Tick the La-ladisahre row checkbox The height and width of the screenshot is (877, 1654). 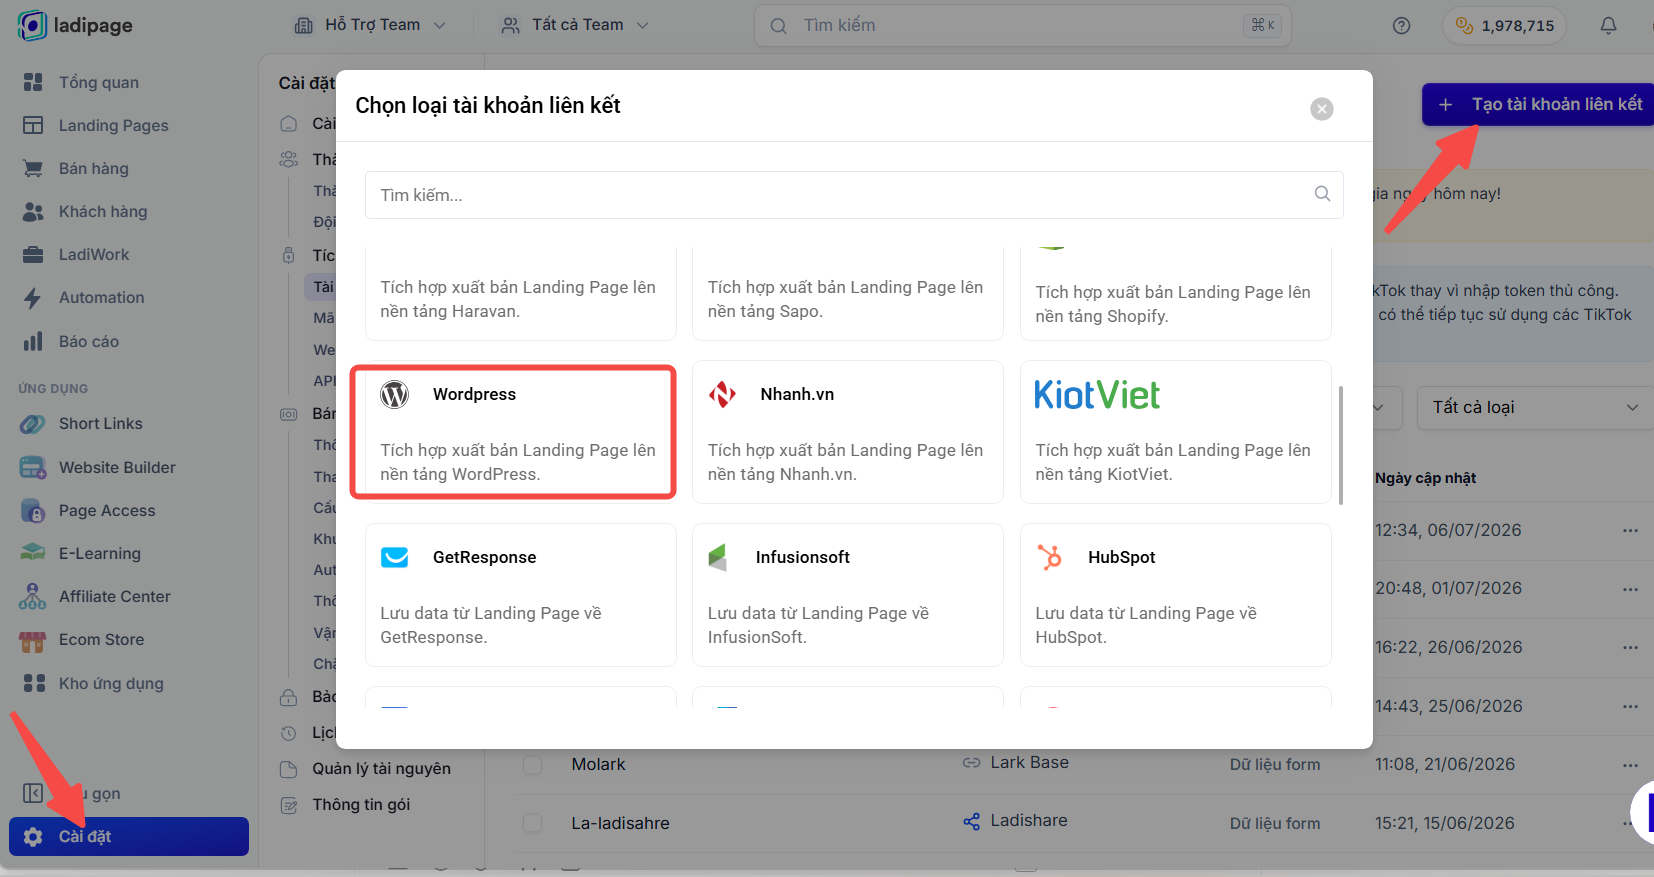(x=533, y=823)
